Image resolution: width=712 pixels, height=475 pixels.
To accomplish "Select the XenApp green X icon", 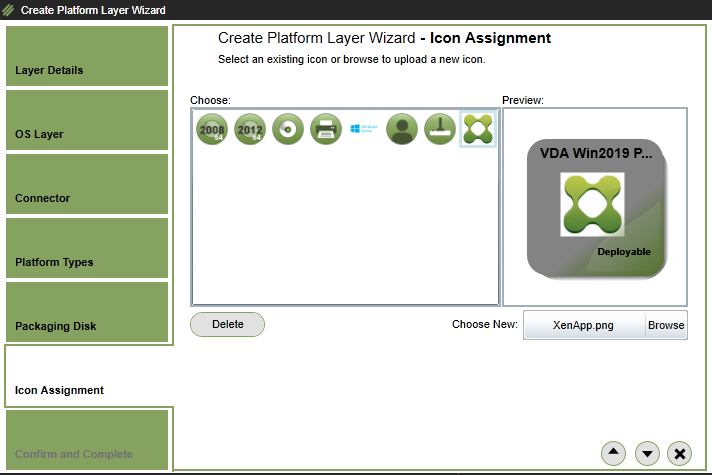I will [478, 129].
